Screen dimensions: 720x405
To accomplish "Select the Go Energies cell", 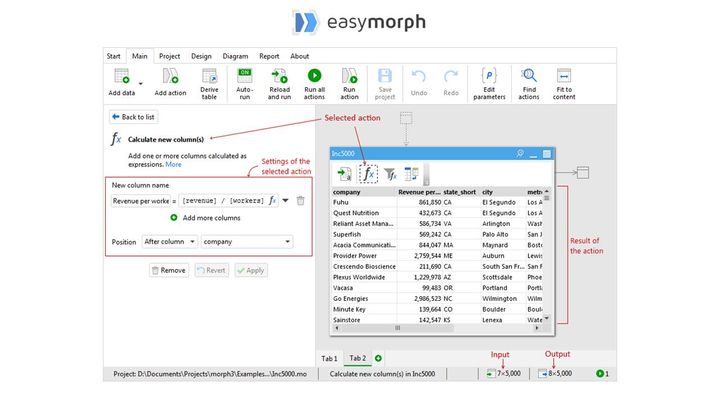I will (364, 298).
